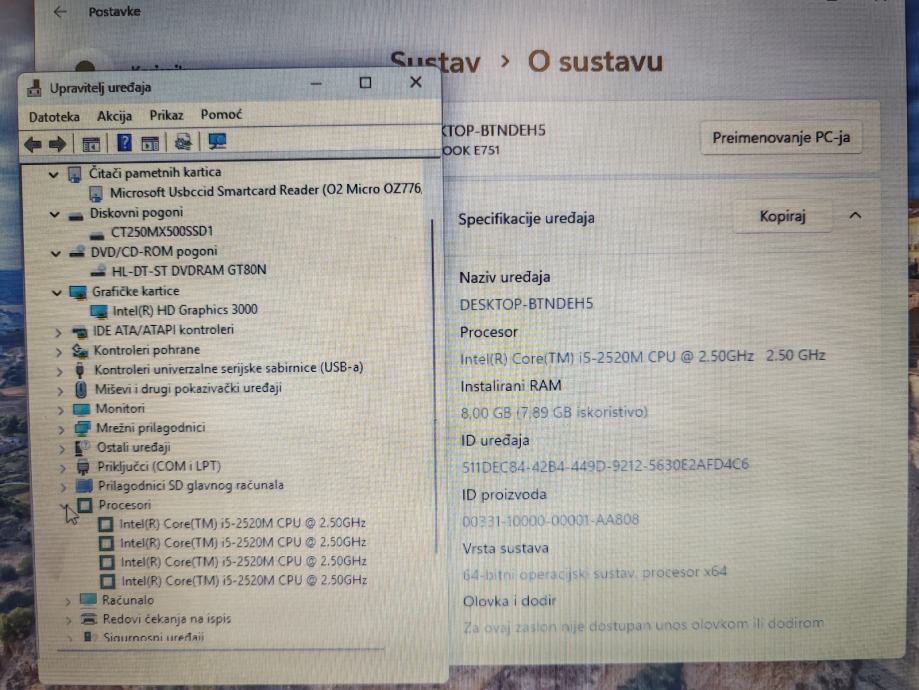The width and height of the screenshot is (919, 690).
Task: Expand the Kontroleri pohrane node
Action: click(x=59, y=352)
